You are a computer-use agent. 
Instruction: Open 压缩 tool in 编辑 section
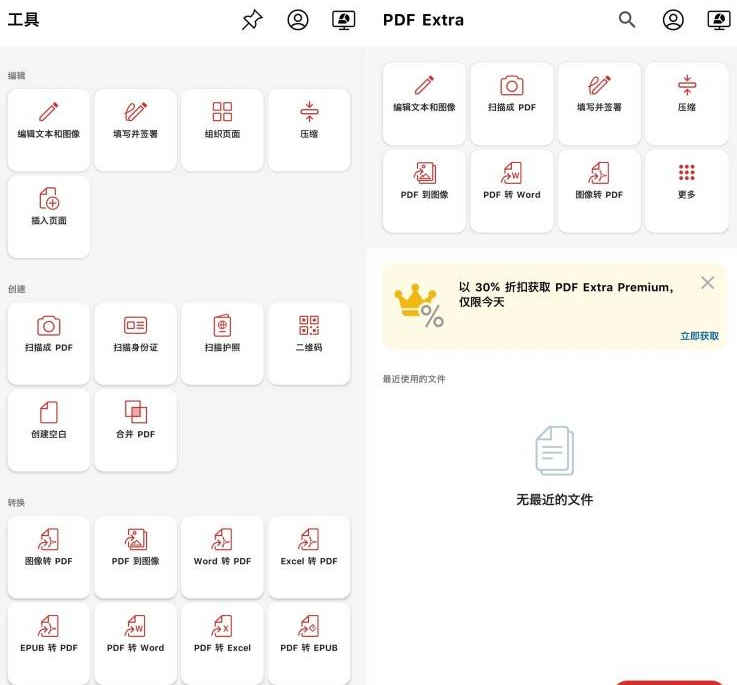click(309, 130)
